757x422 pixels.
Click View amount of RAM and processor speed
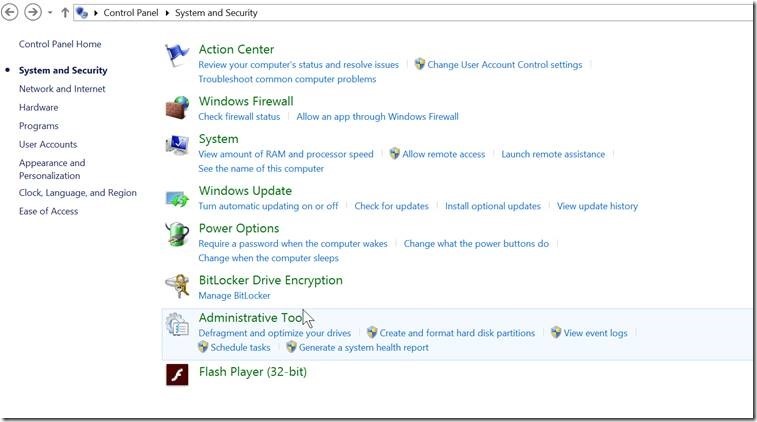(x=286, y=154)
